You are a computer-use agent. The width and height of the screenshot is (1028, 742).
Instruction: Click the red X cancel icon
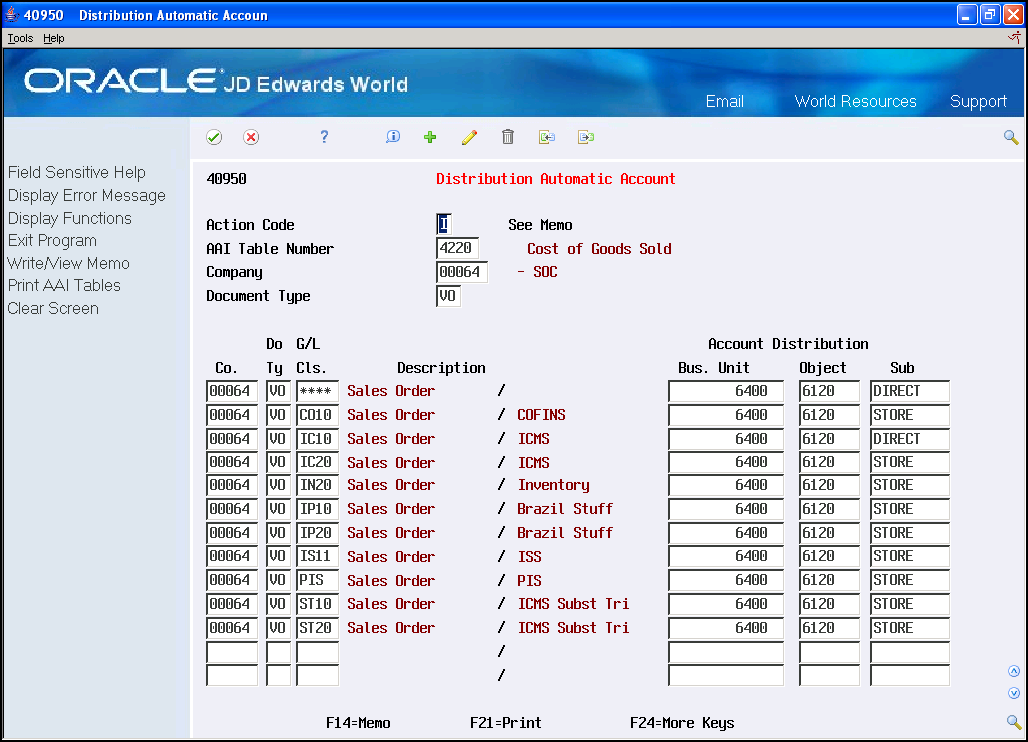(250, 137)
